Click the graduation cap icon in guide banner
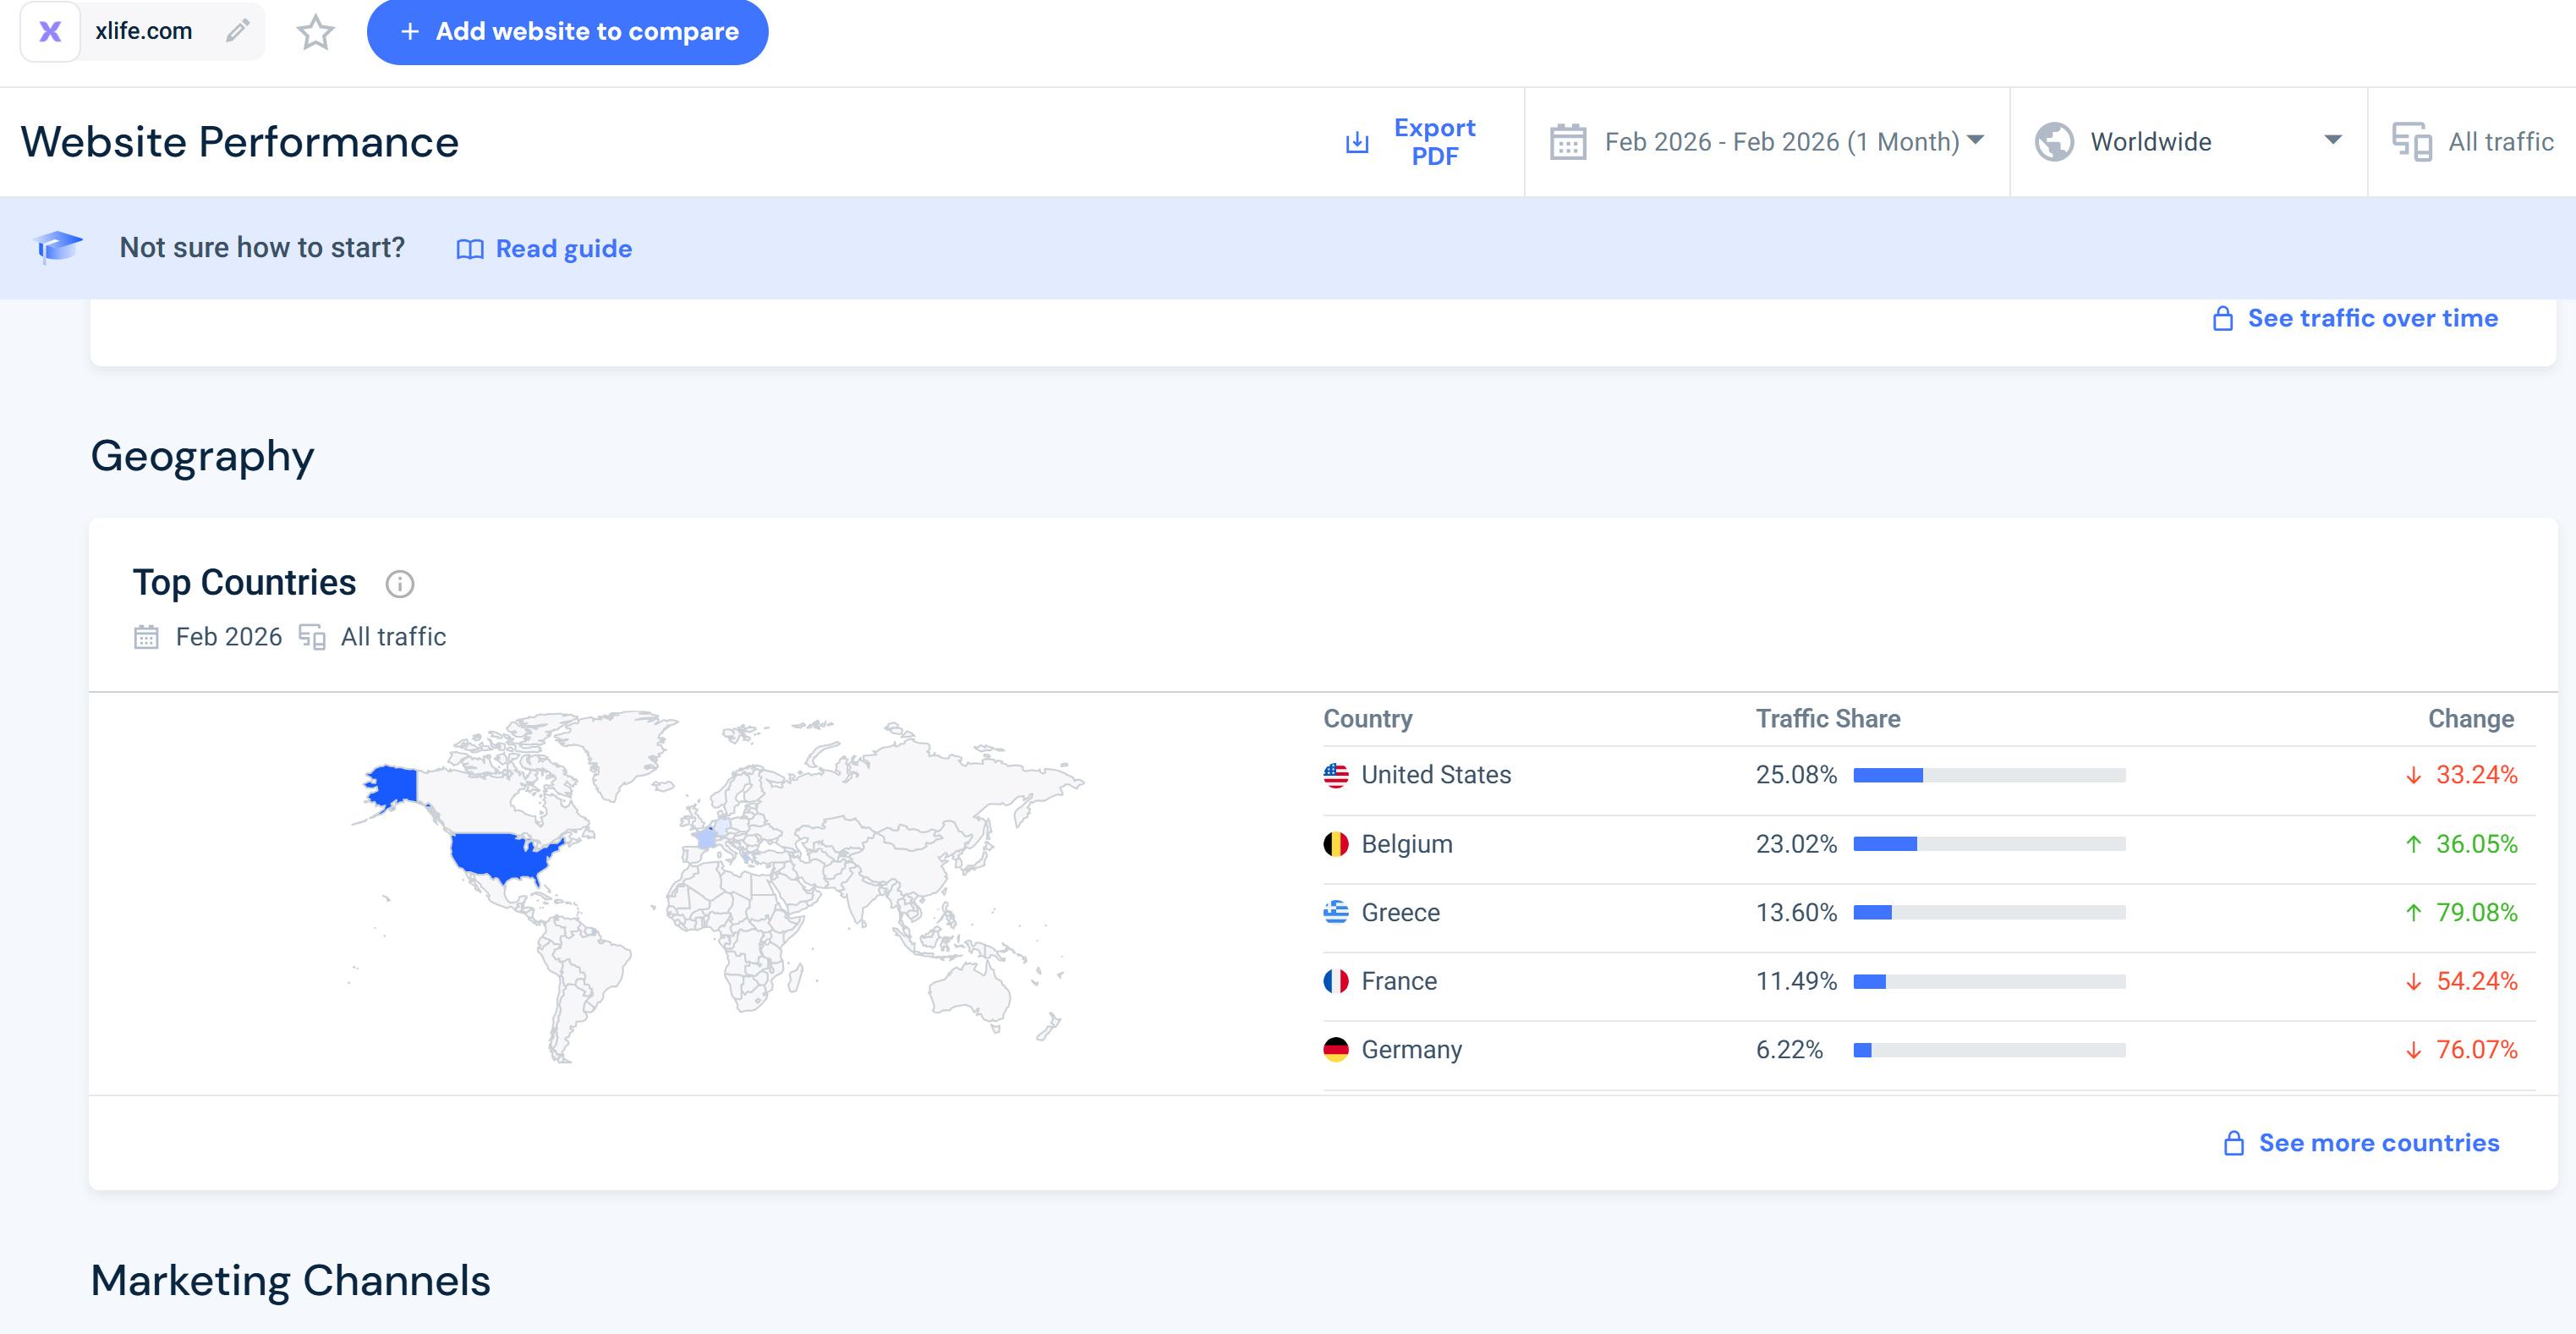Screen dimensions: 2576x1334 coord(58,246)
